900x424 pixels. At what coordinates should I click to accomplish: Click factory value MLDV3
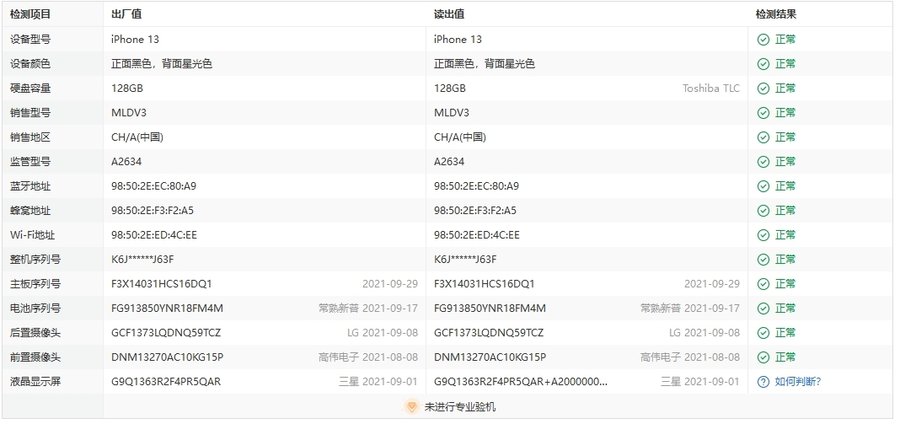tap(129, 113)
